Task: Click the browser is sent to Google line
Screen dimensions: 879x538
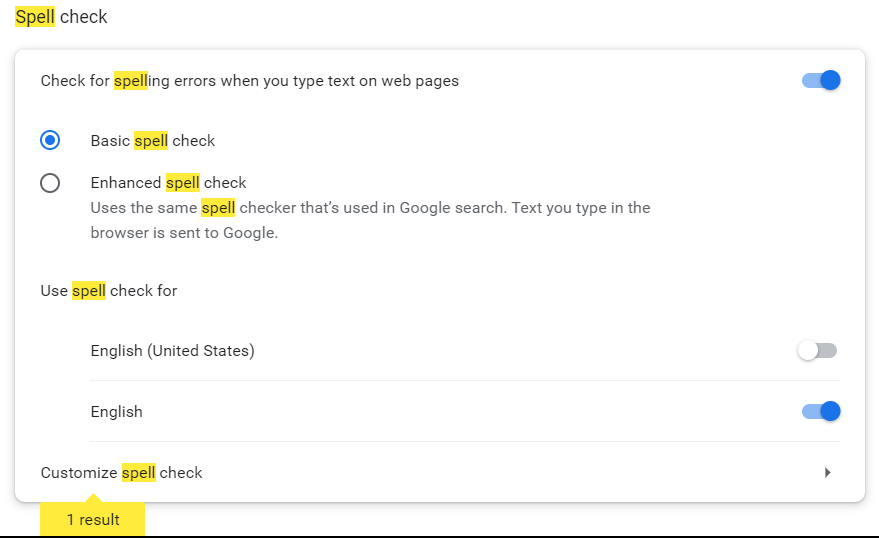Action: click(x=184, y=233)
